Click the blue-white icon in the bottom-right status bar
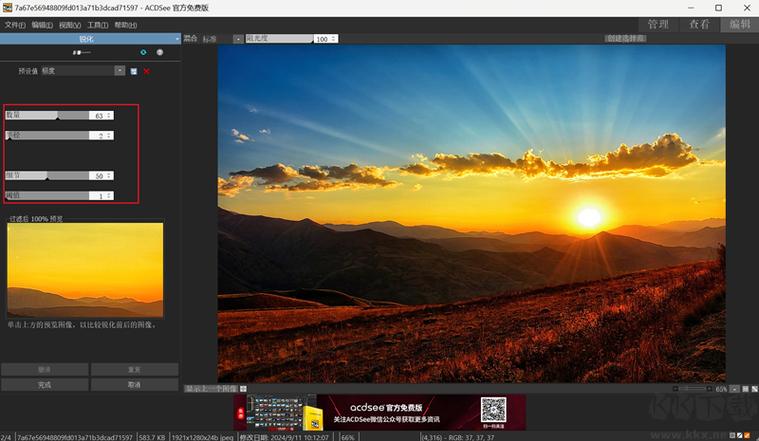This screenshot has width=759, height=441. (740, 436)
